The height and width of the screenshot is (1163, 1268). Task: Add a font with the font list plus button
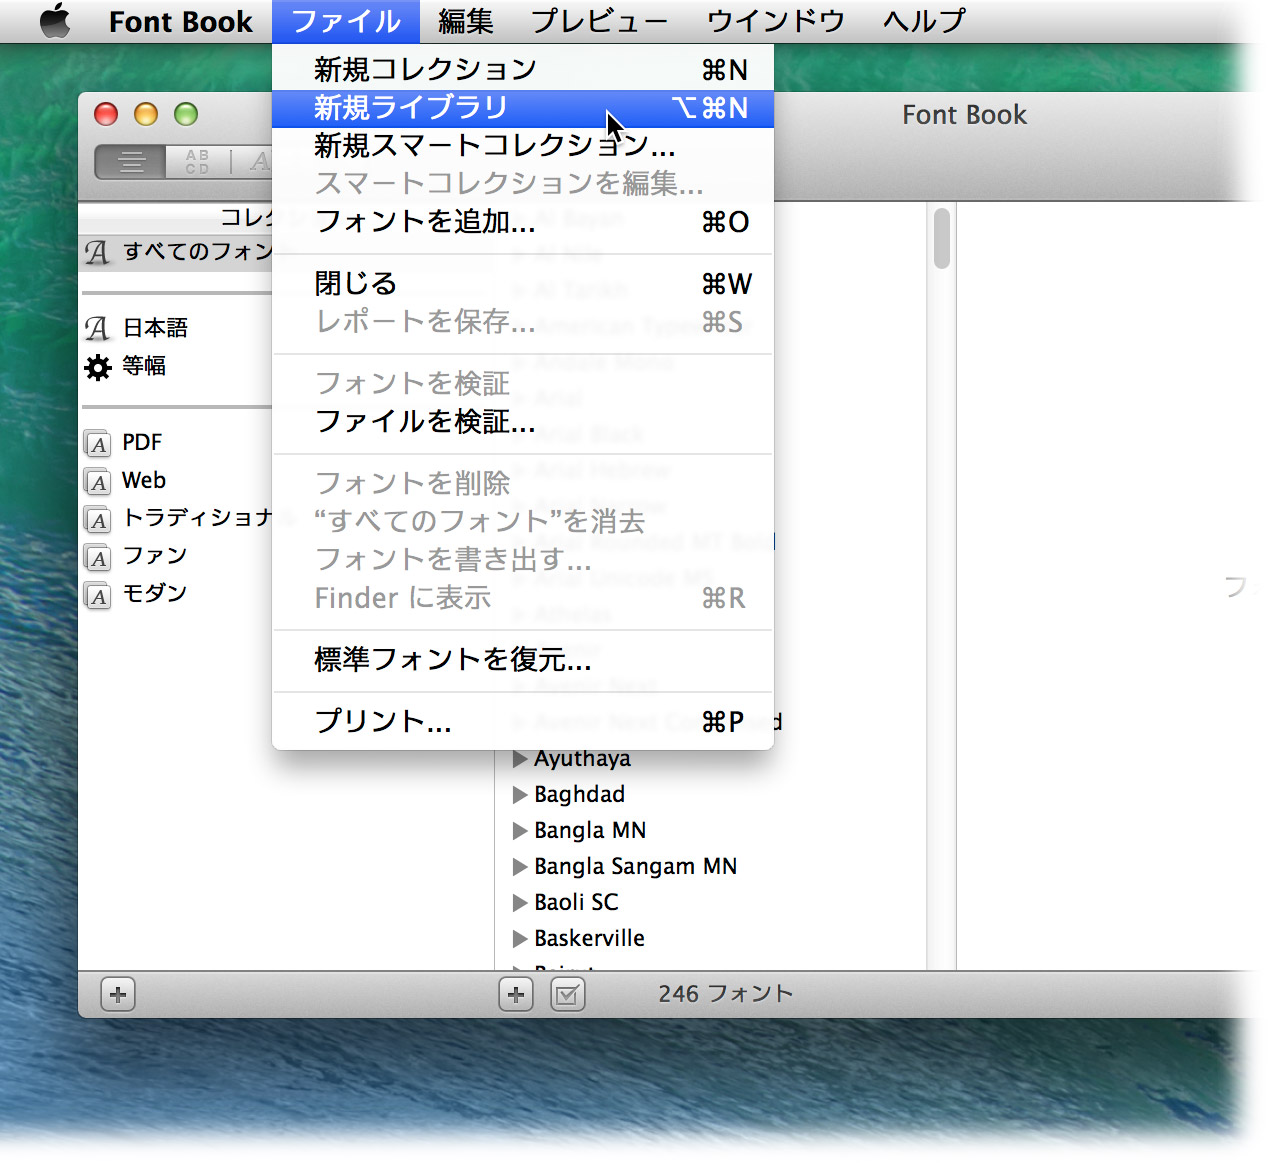[516, 995]
